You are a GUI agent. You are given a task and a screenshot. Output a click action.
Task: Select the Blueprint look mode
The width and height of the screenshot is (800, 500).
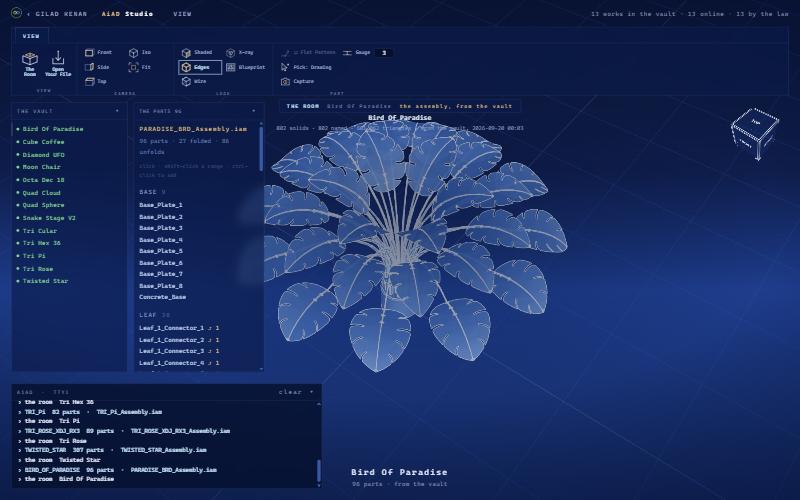246,67
